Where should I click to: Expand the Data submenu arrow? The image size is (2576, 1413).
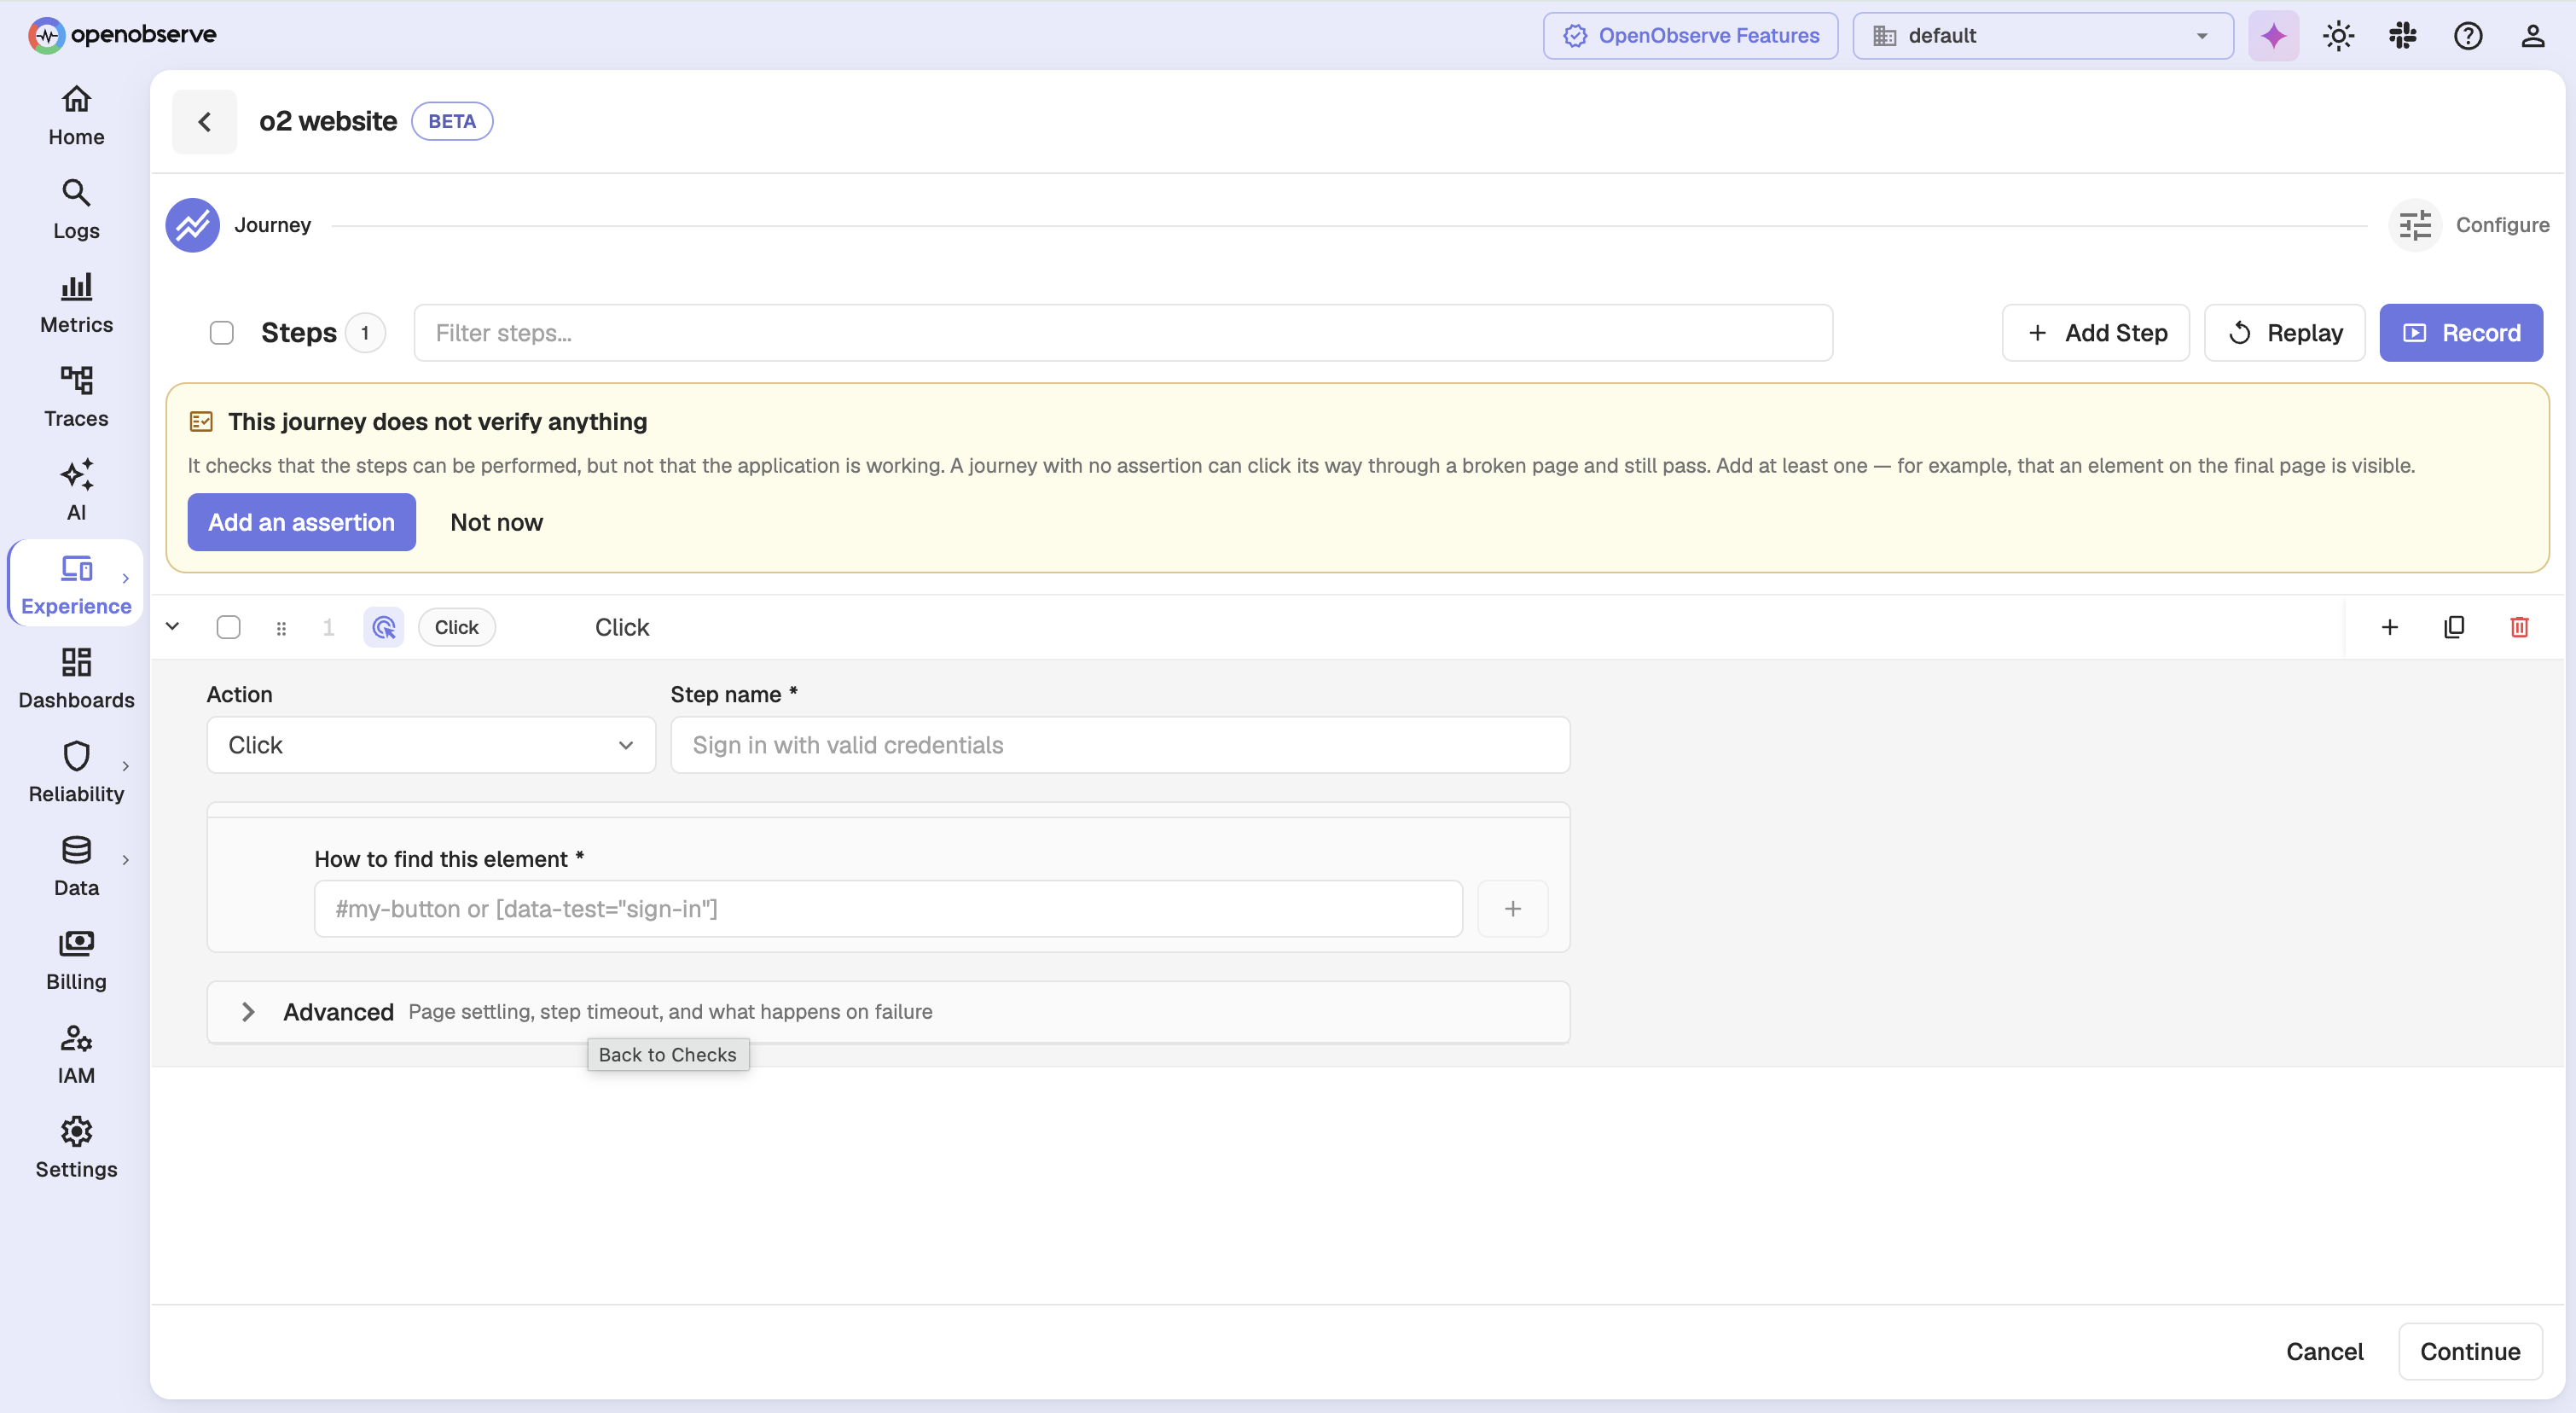[x=126, y=860]
